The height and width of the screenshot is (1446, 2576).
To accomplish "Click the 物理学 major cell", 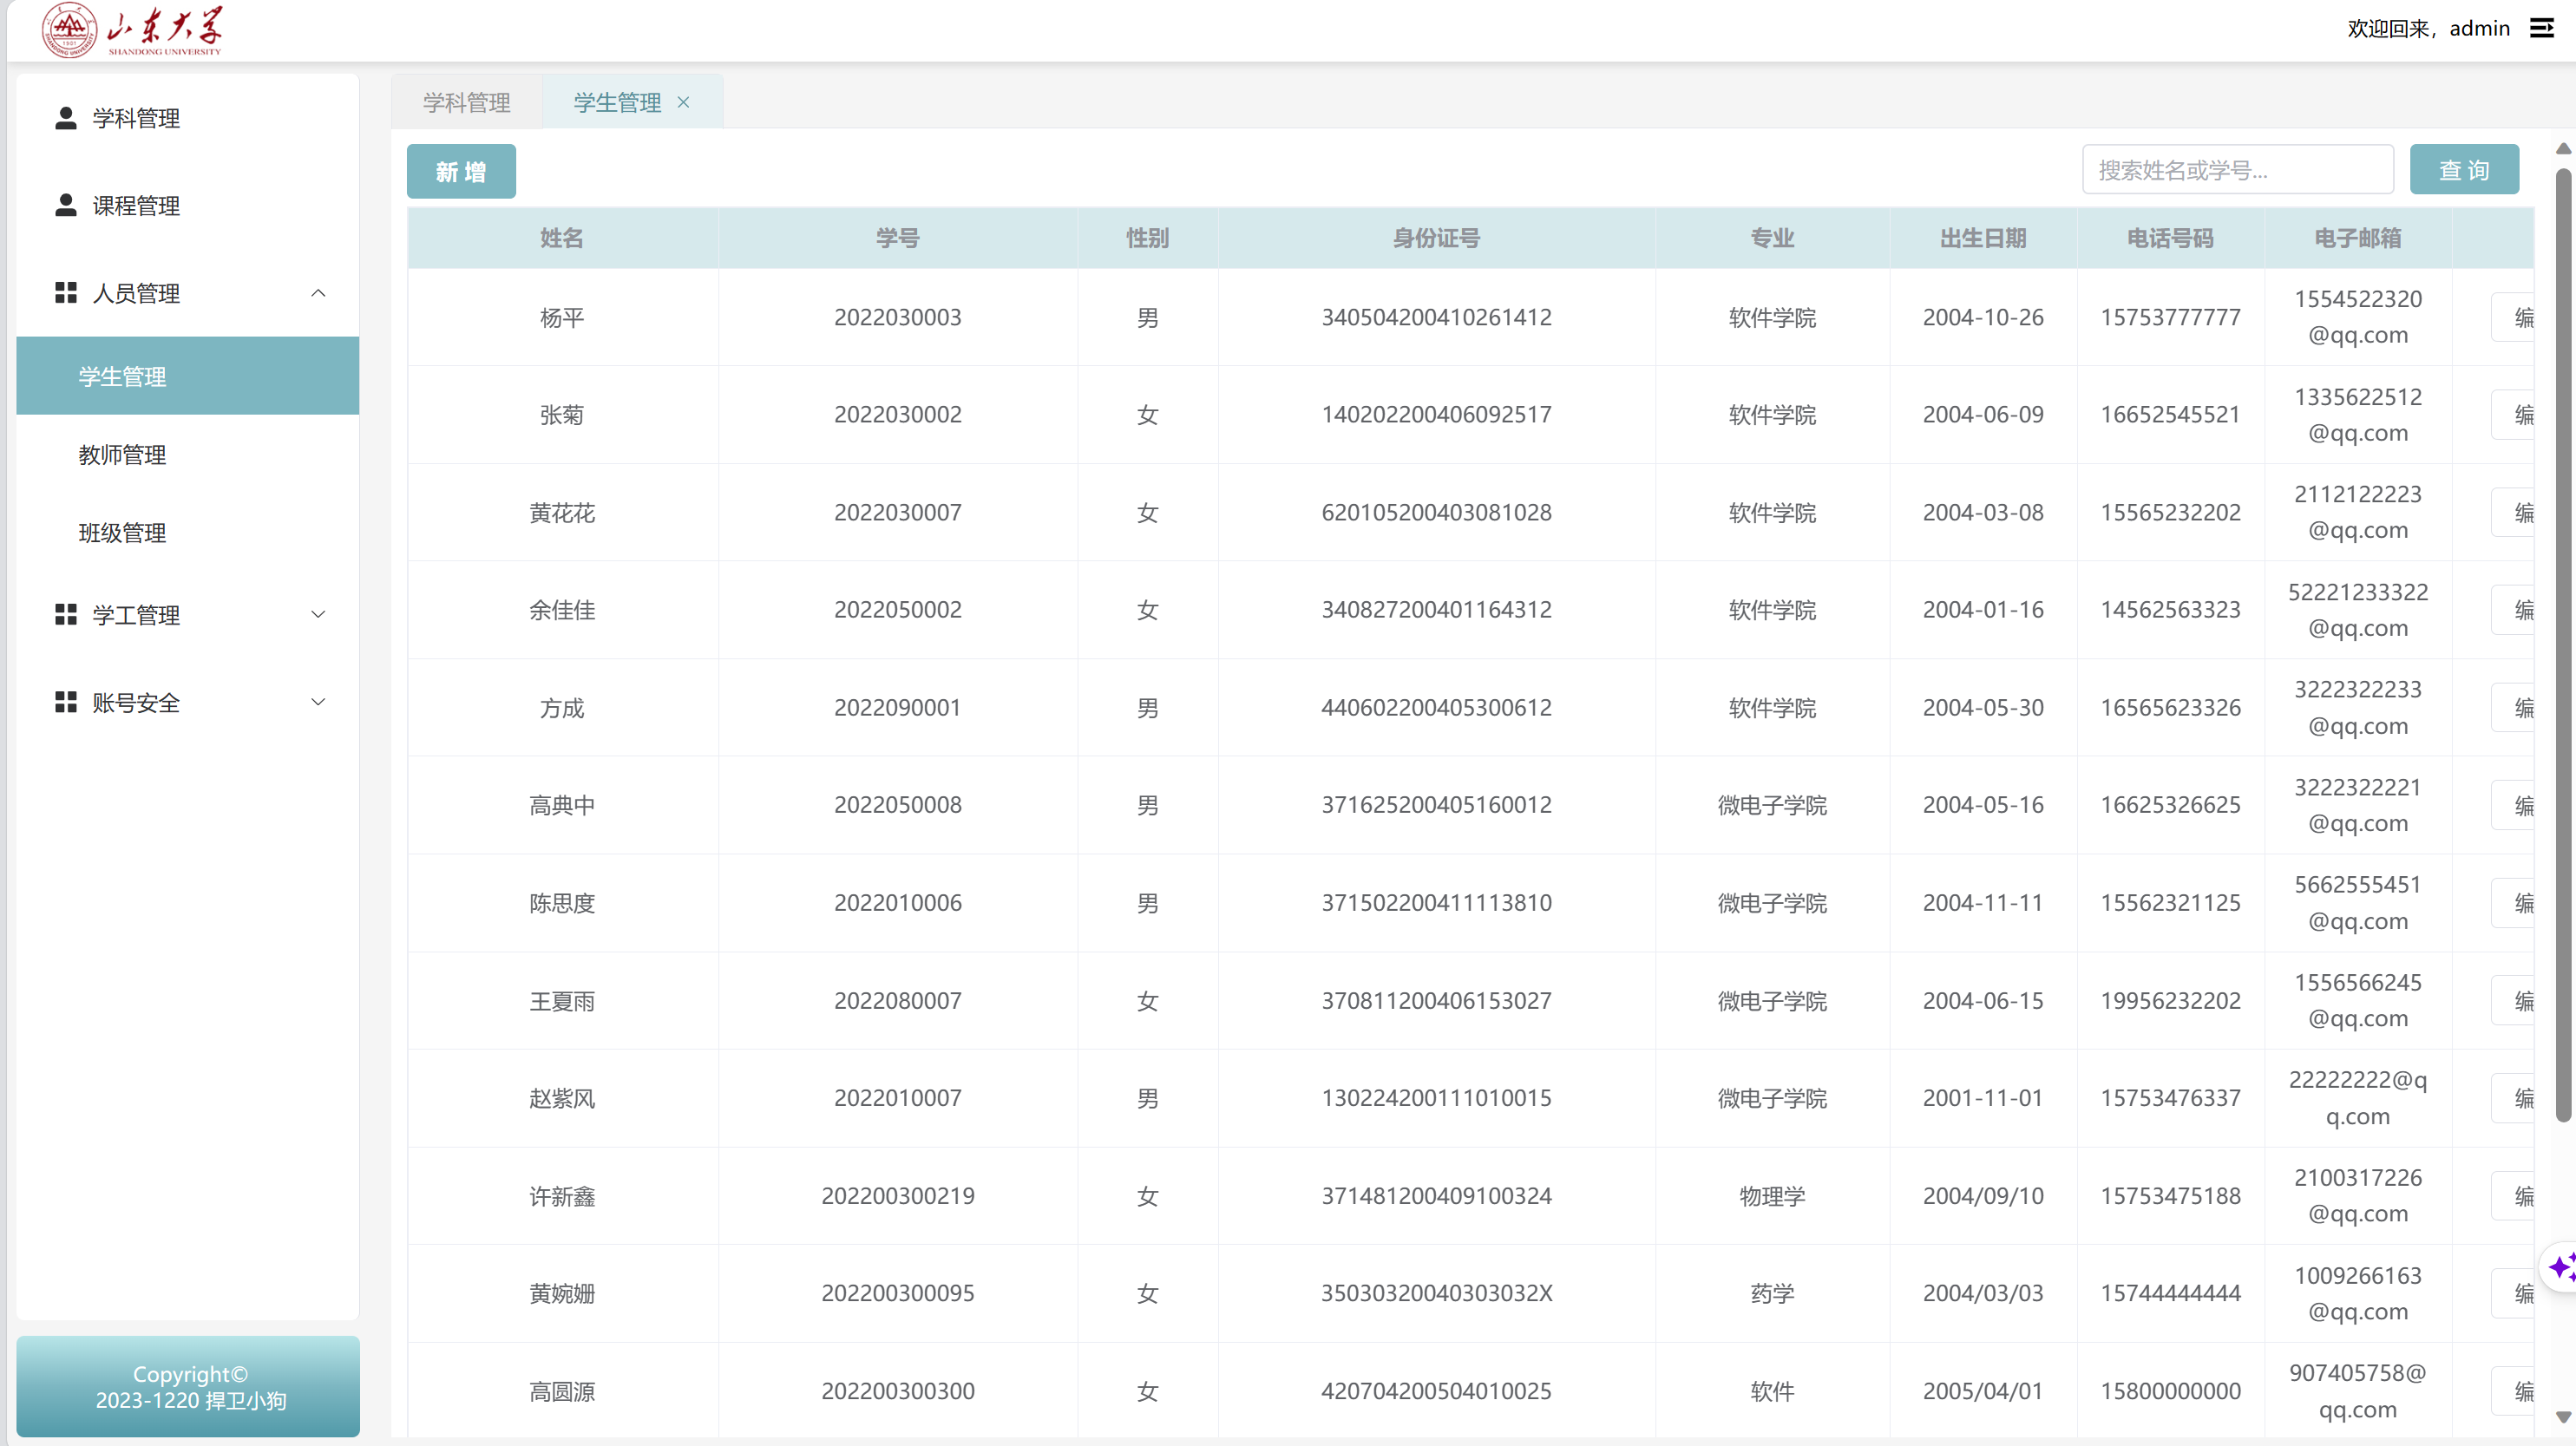I will [1772, 1196].
